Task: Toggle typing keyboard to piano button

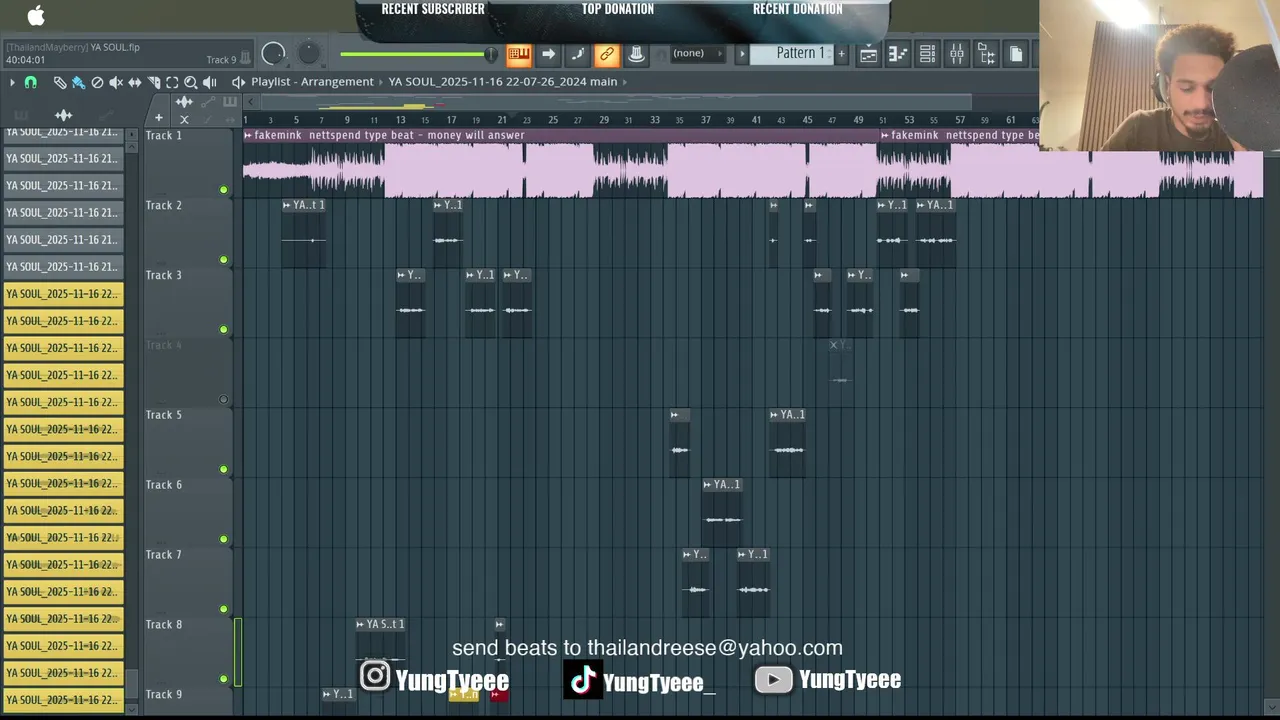Action: 518,54
